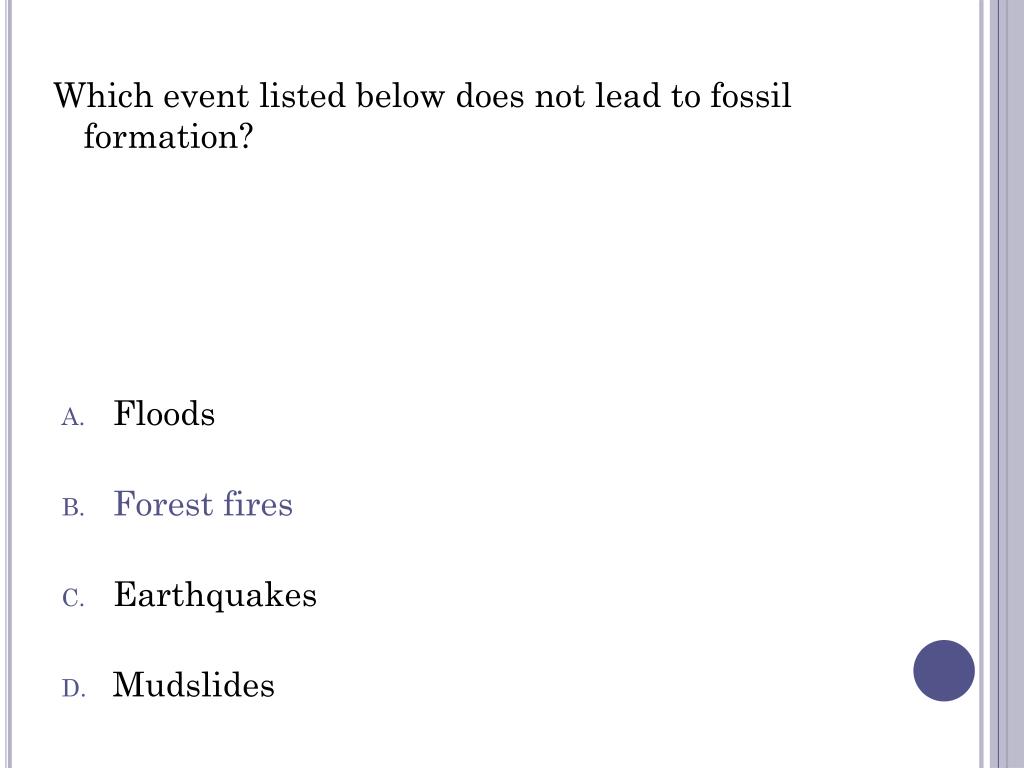Select the Mudslides answer option
The image size is (1024, 768).
pos(193,685)
